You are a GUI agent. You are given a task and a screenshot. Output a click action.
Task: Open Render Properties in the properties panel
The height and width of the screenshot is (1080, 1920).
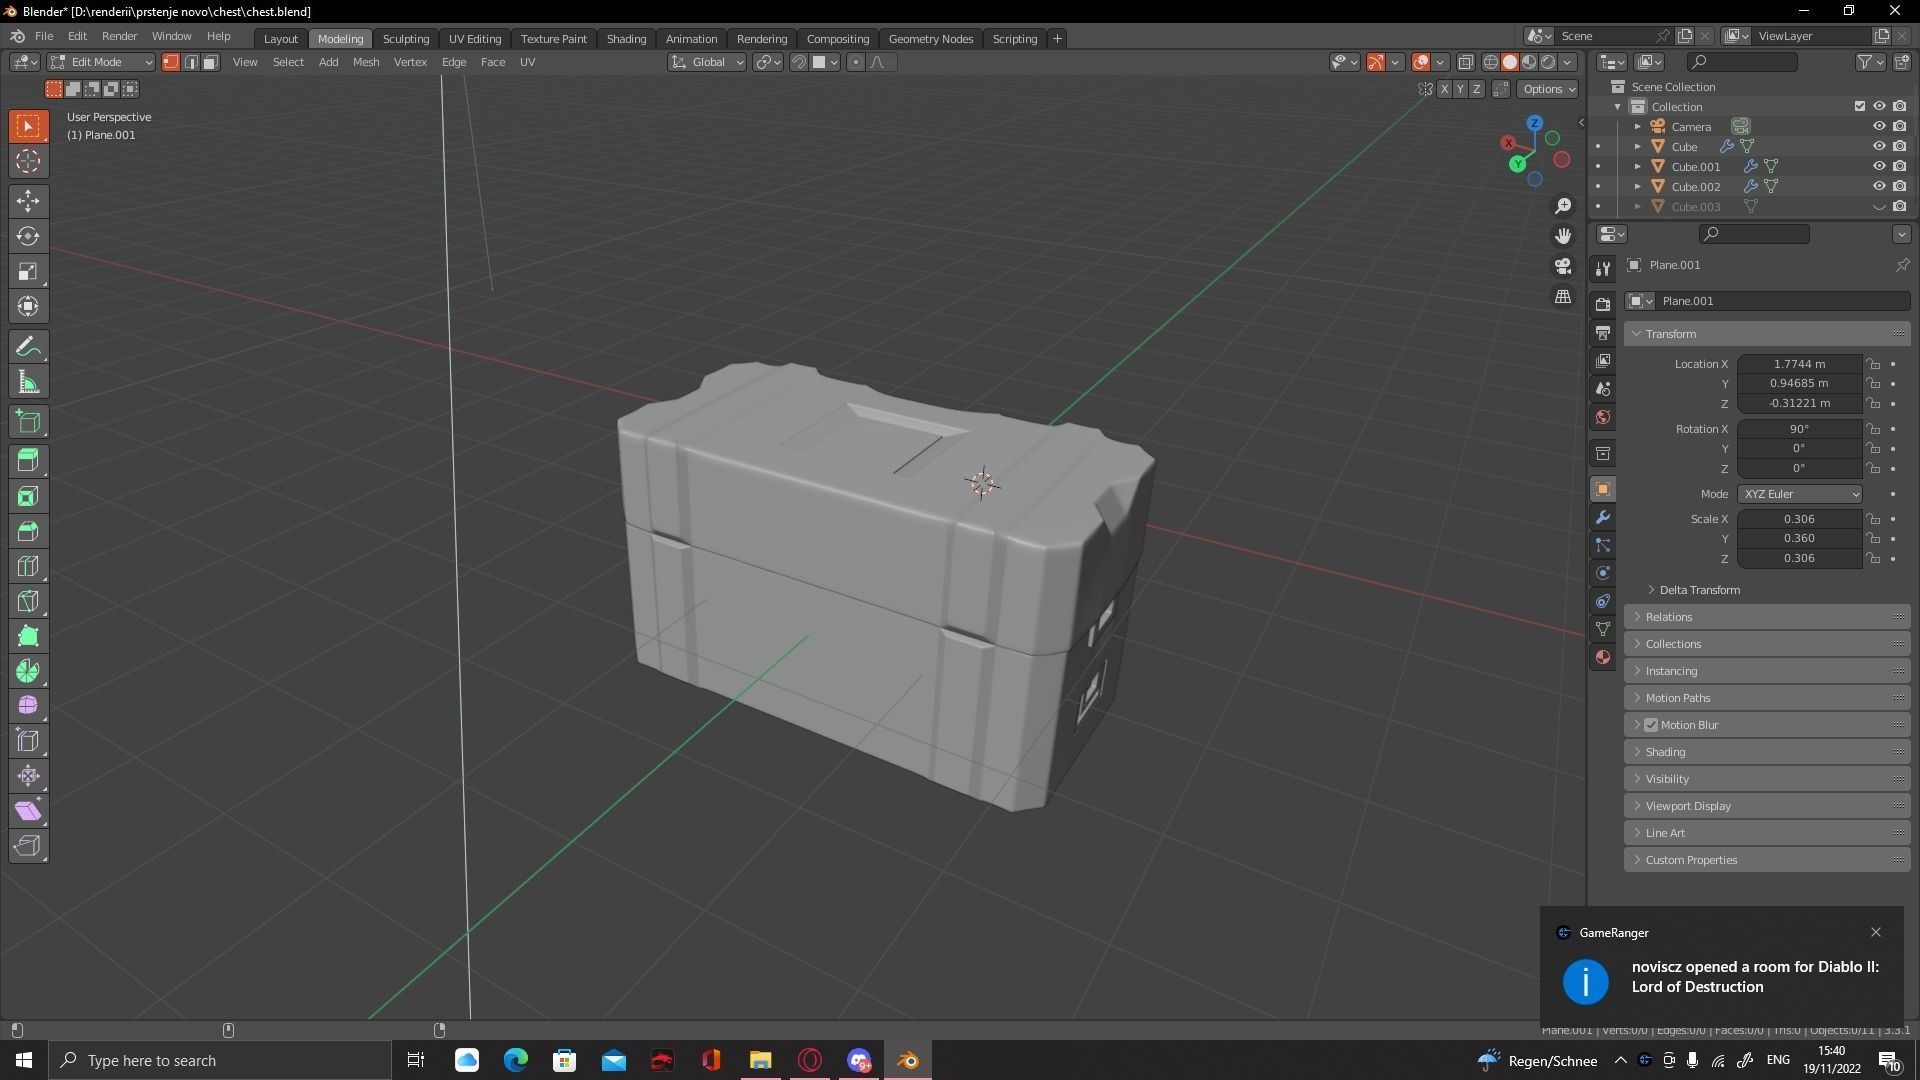1602,302
